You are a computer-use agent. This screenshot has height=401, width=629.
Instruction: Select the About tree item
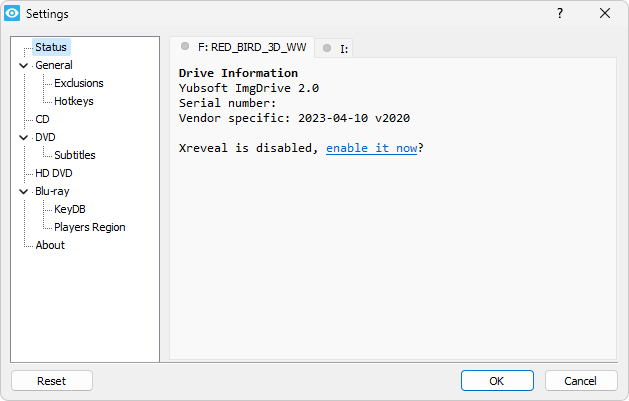coord(50,245)
